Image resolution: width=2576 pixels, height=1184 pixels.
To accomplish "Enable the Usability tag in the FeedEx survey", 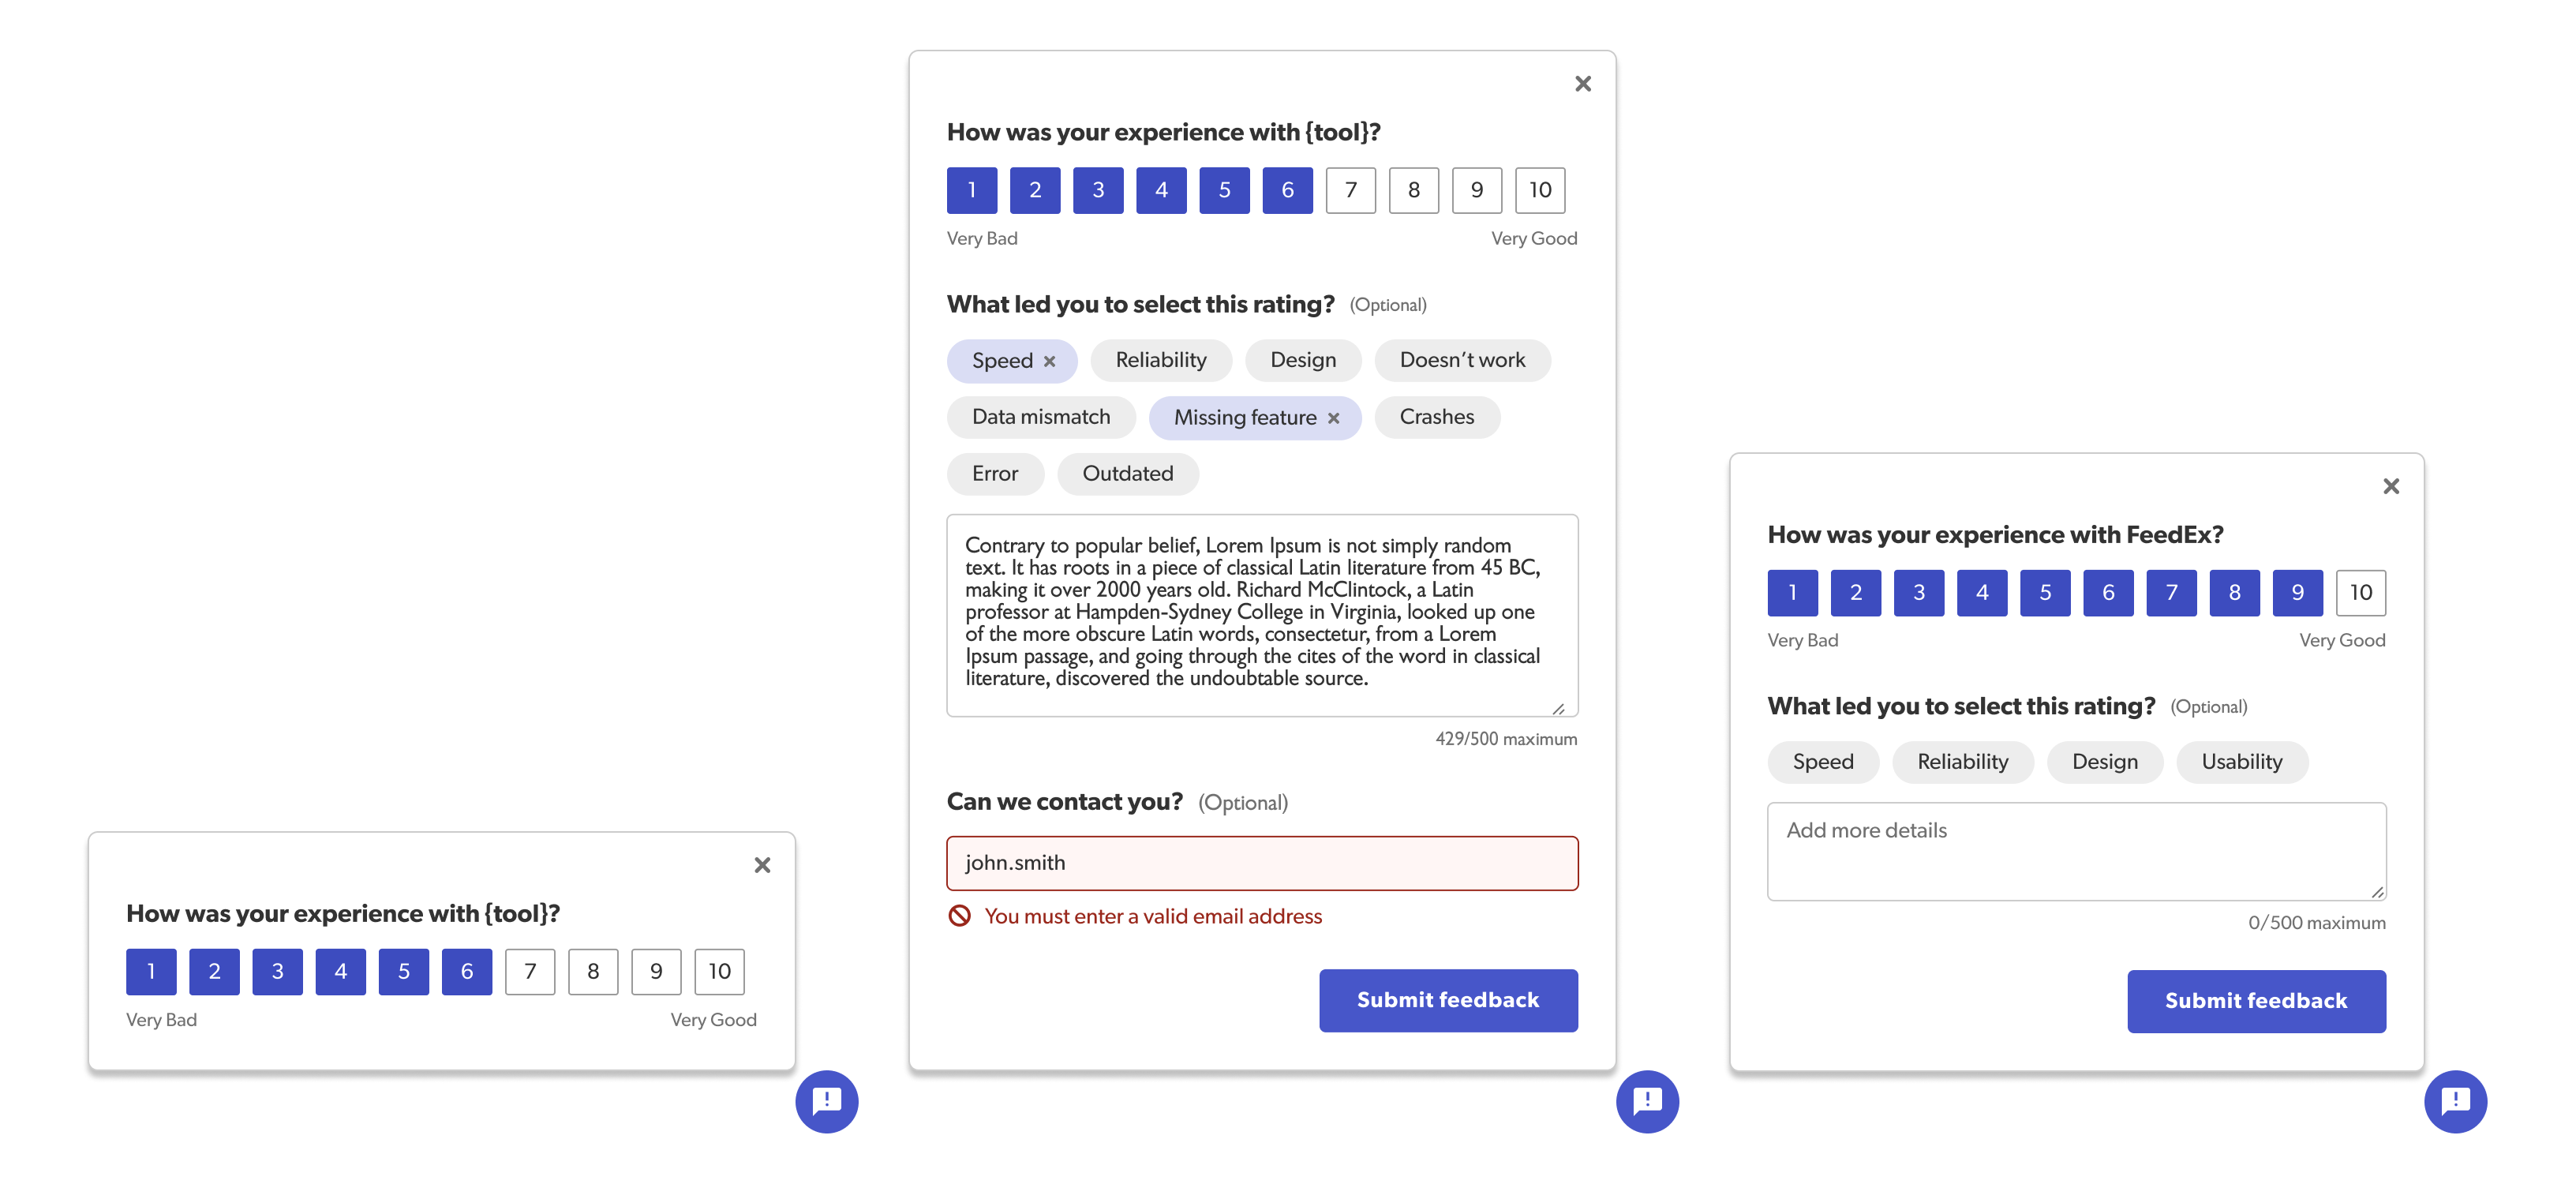I will 2242,761.
